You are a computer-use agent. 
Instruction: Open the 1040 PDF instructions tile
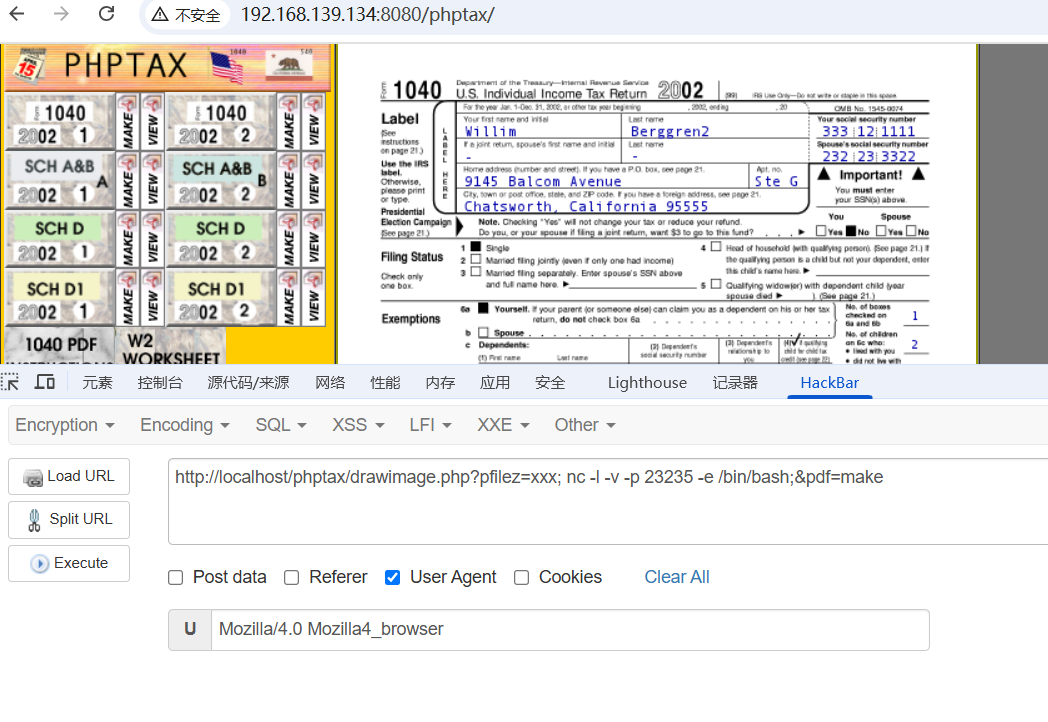pos(60,346)
